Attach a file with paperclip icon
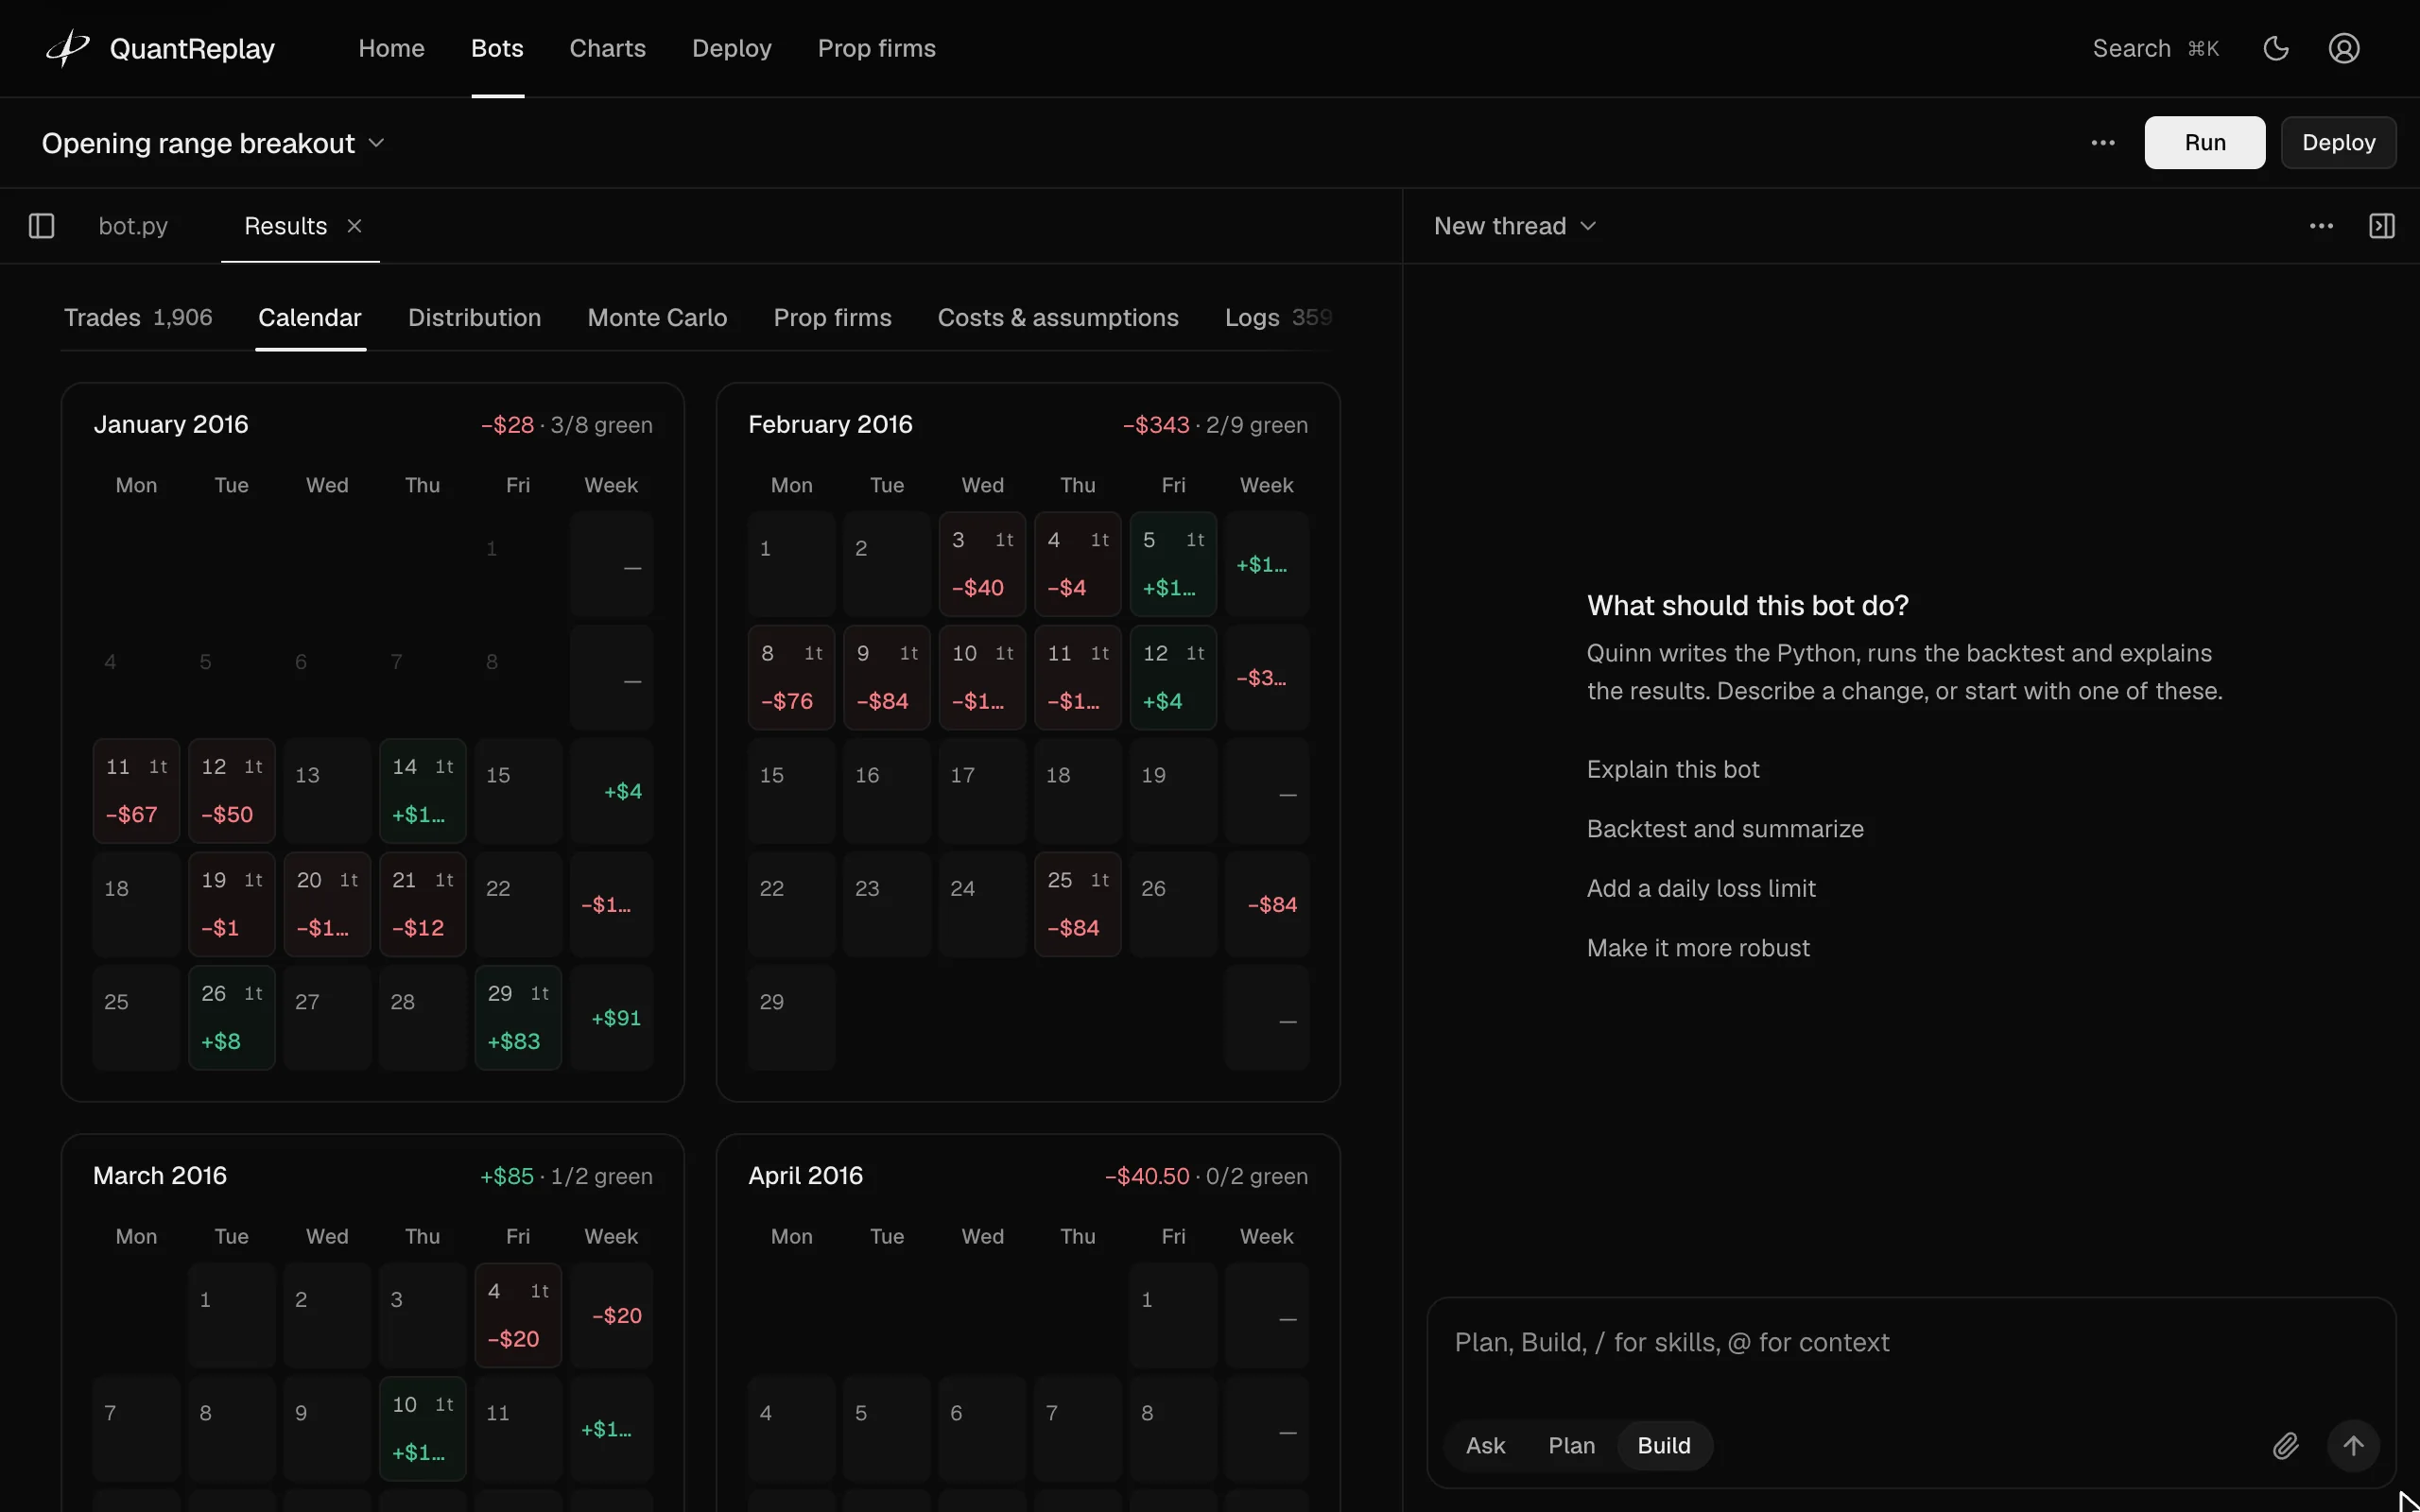Image resolution: width=2420 pixels, height=1512 pixels. [x=2286, y=1446]
